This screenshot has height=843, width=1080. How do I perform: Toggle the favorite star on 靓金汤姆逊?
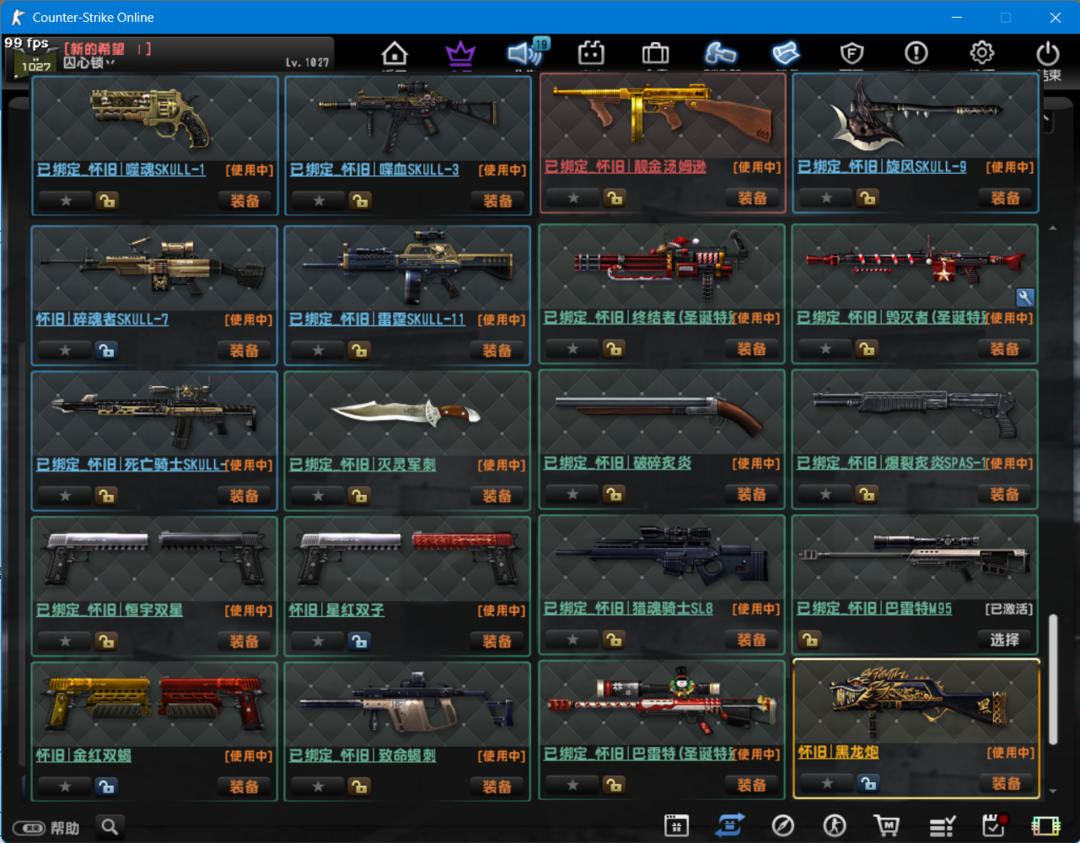pos(573,198)
